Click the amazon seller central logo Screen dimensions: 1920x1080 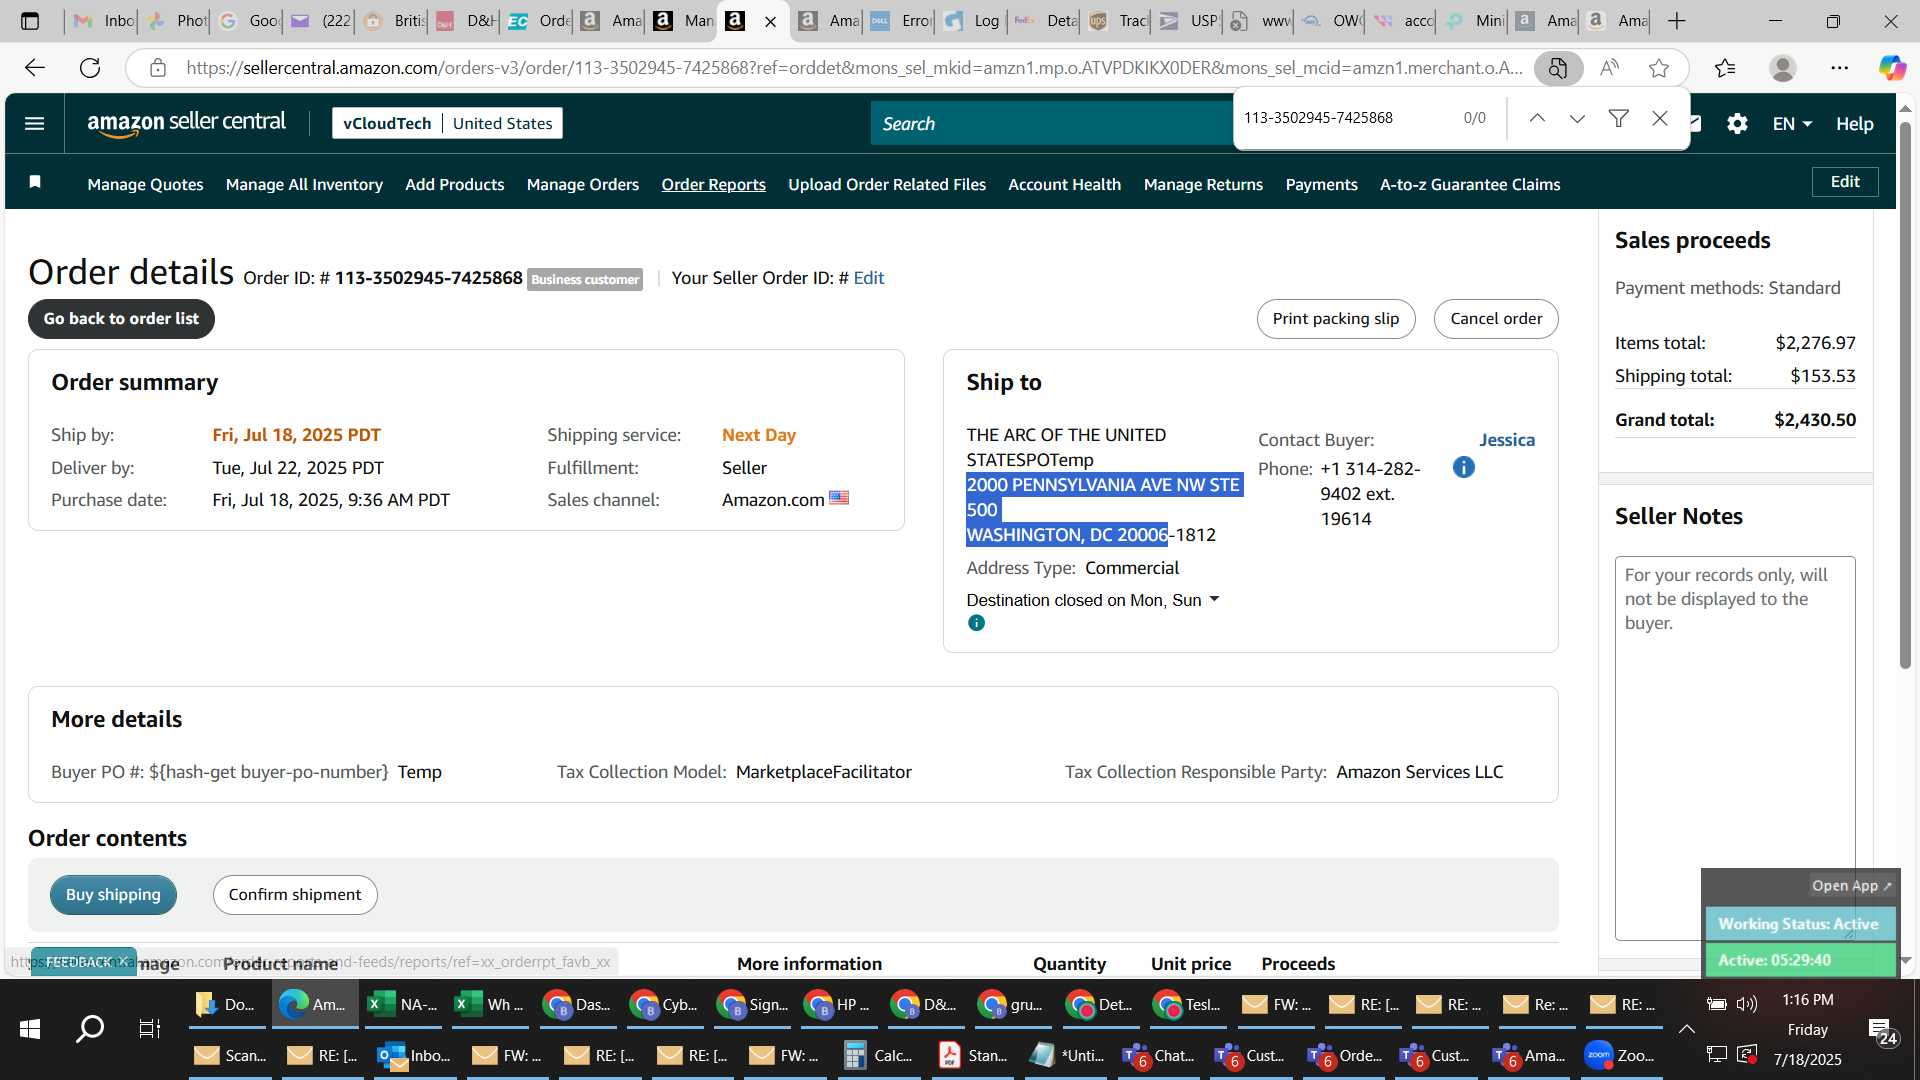[x=186, y=123]
